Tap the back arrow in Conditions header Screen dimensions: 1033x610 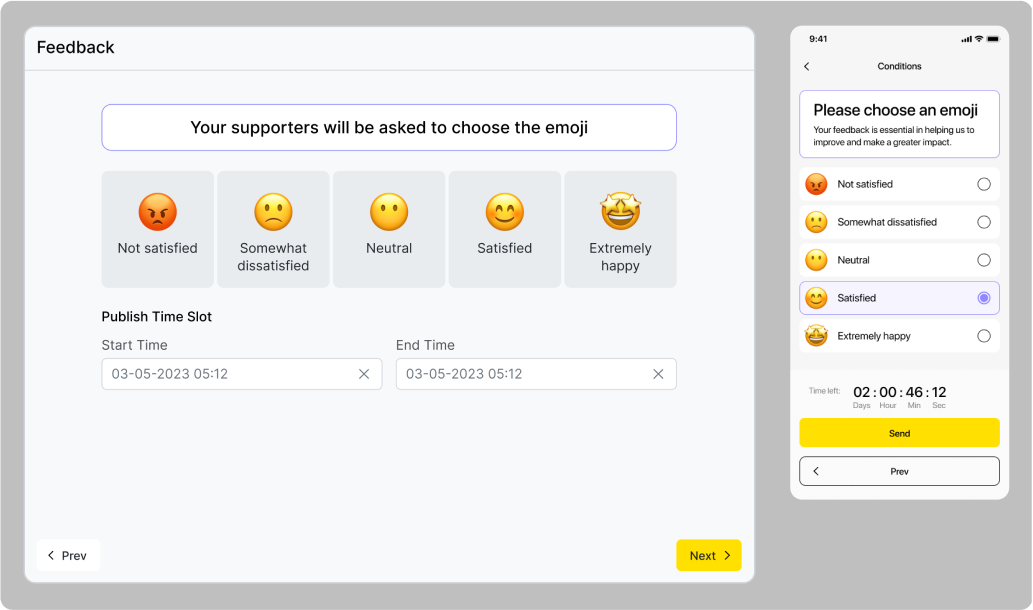807,66
